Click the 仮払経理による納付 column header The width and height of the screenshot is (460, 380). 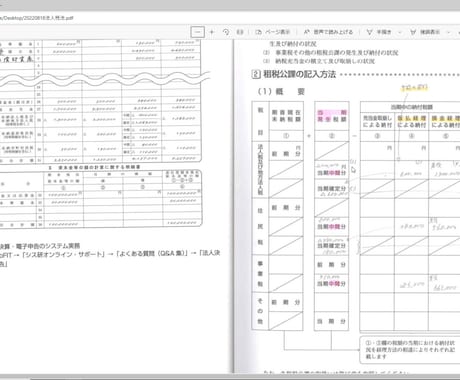pos(412,121)
